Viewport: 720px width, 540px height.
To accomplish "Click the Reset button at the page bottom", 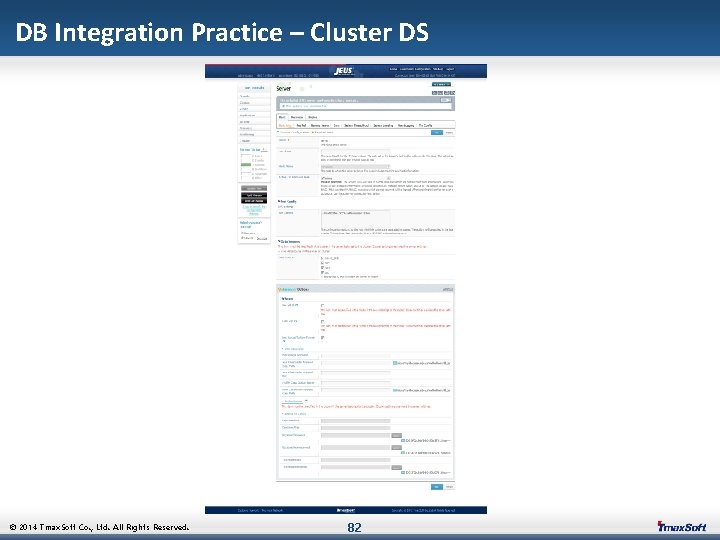I will pyautogui.click(x=450, y=487).
